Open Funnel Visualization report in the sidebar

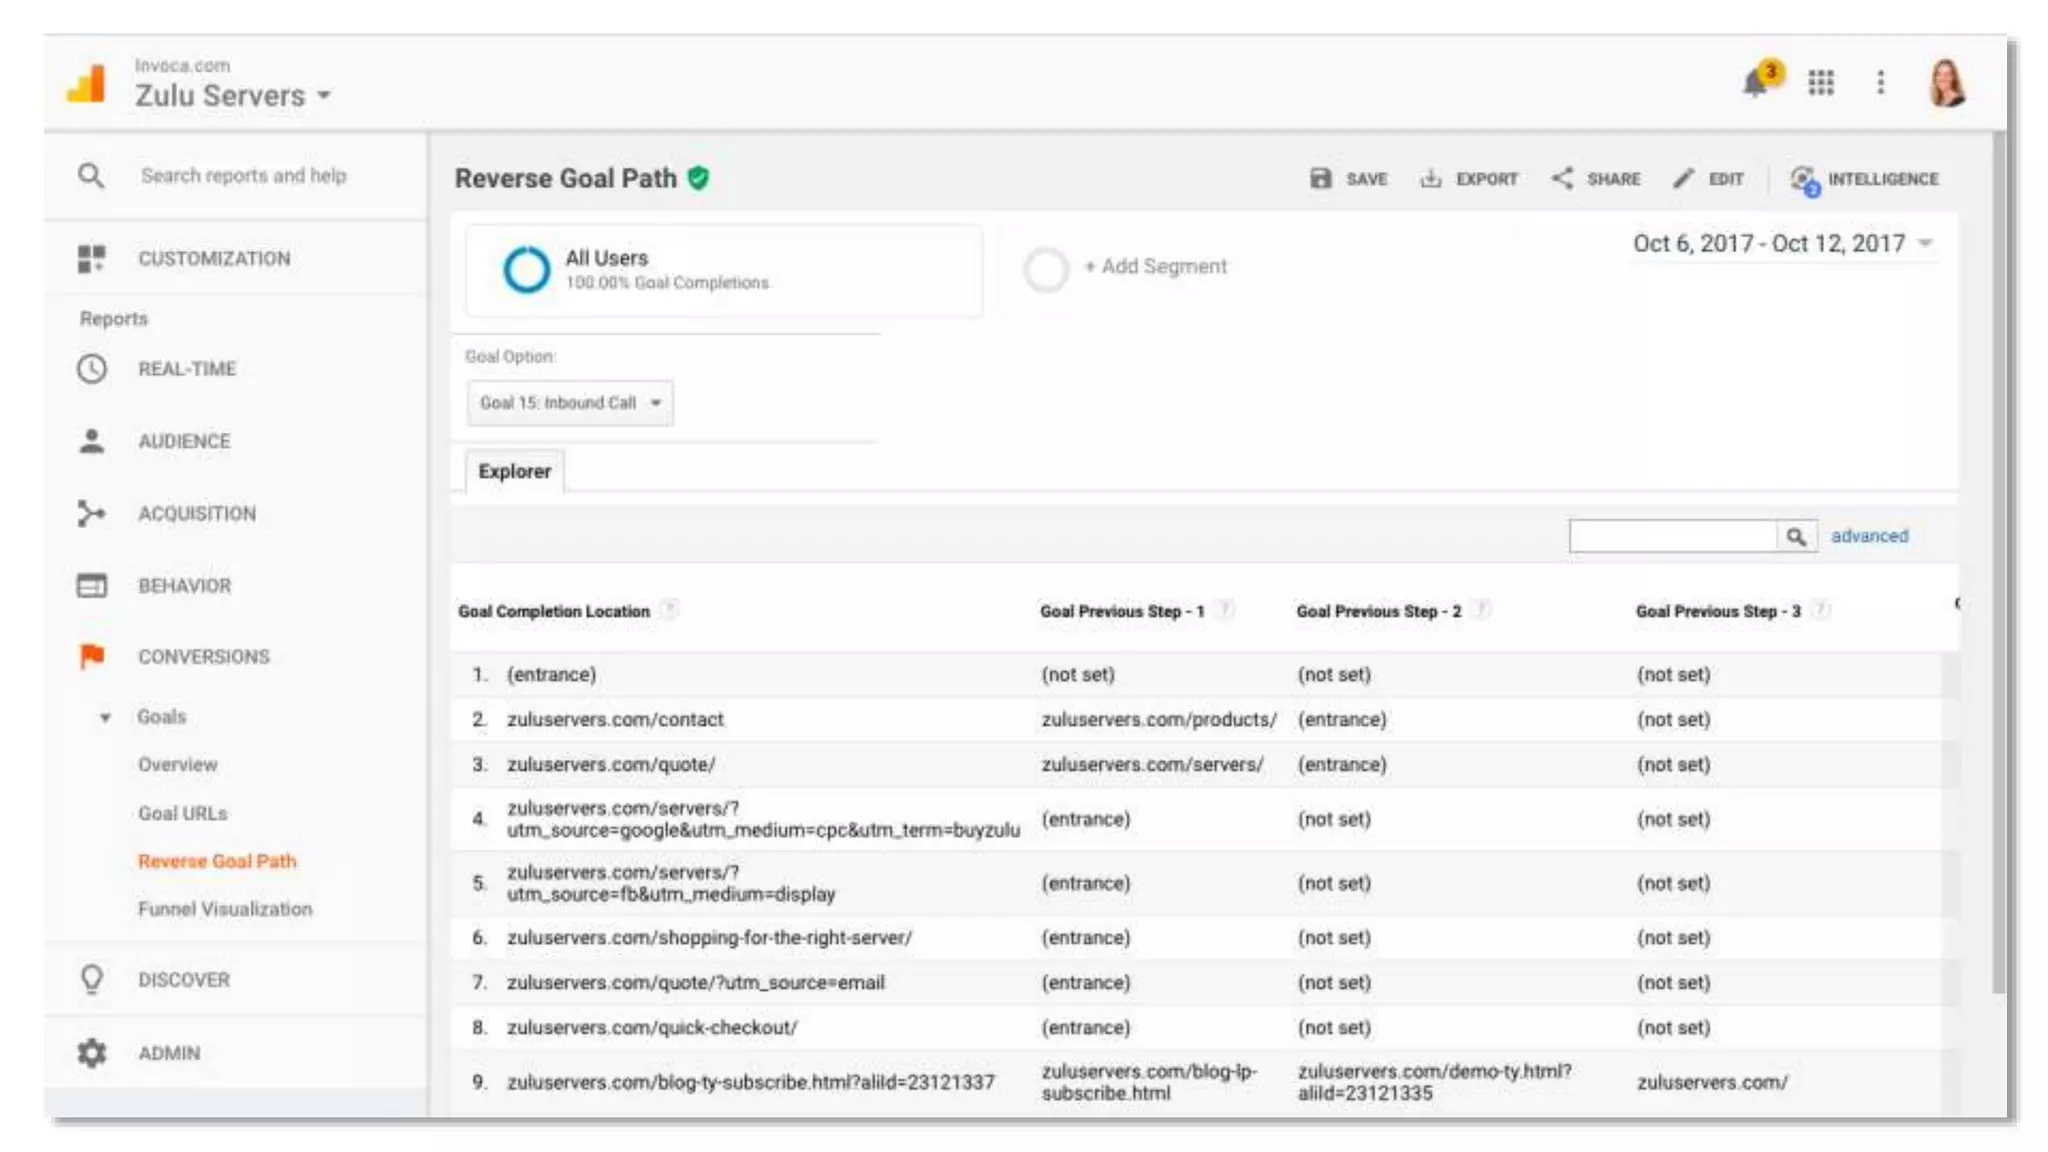225,909
